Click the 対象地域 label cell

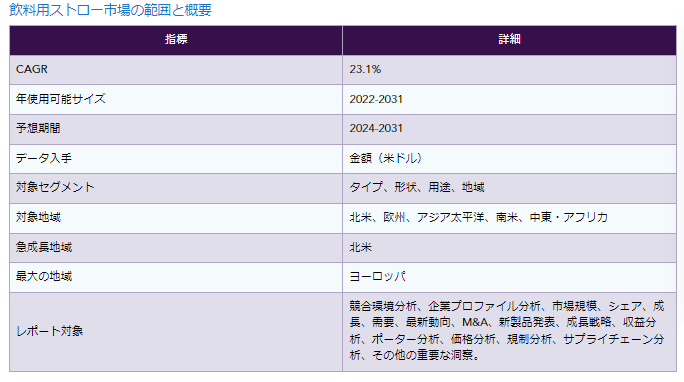(176, 218)
